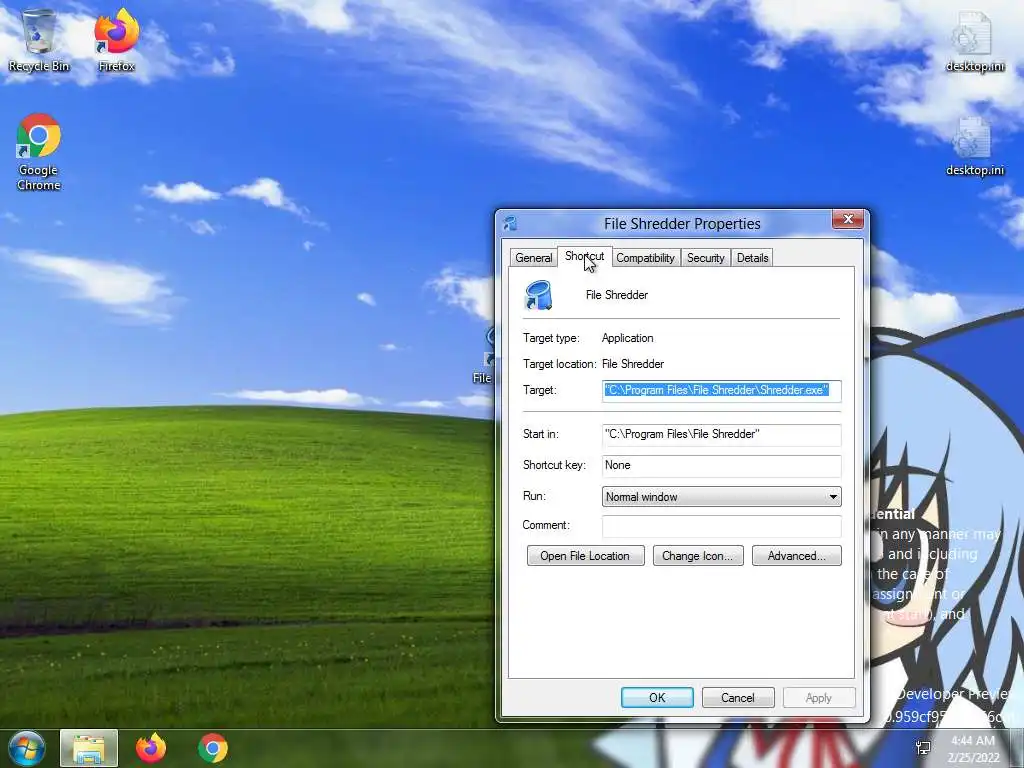Select the lower desktop.ini file icon
This screenshot has height=768, width=1024.
pyautogui.click(x=974, y=146)
